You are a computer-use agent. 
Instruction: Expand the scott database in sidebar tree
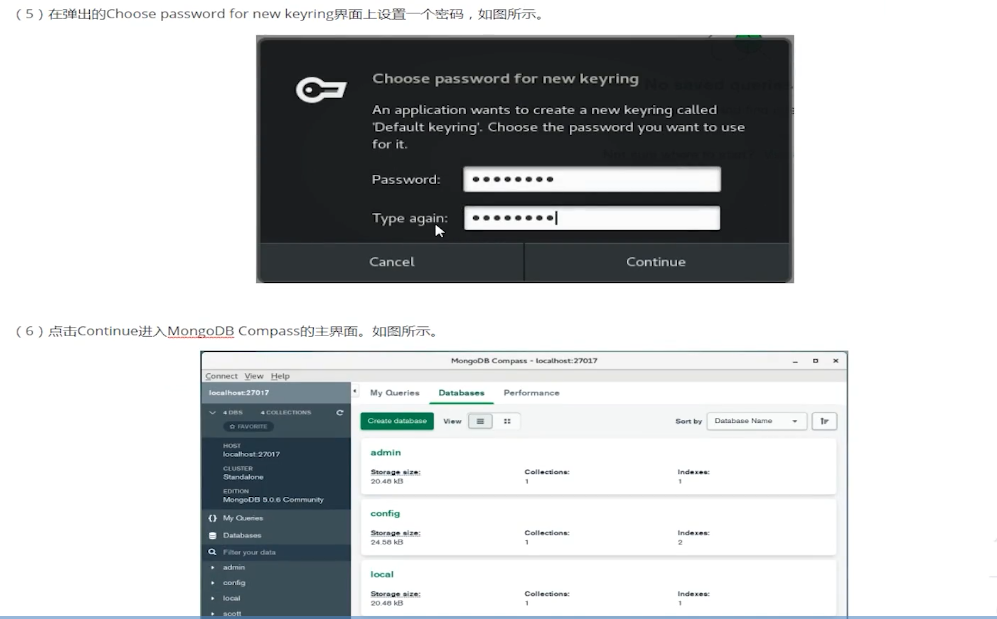tap(213, 613)
